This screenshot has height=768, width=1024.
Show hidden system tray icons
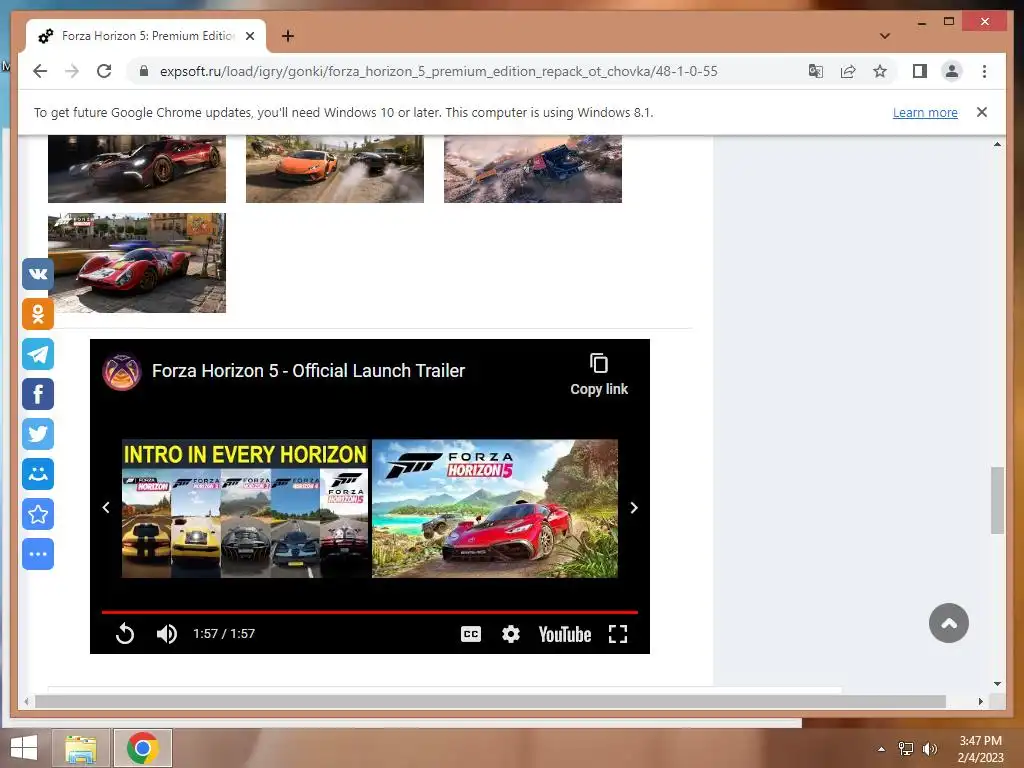click(x=881, y=749)
